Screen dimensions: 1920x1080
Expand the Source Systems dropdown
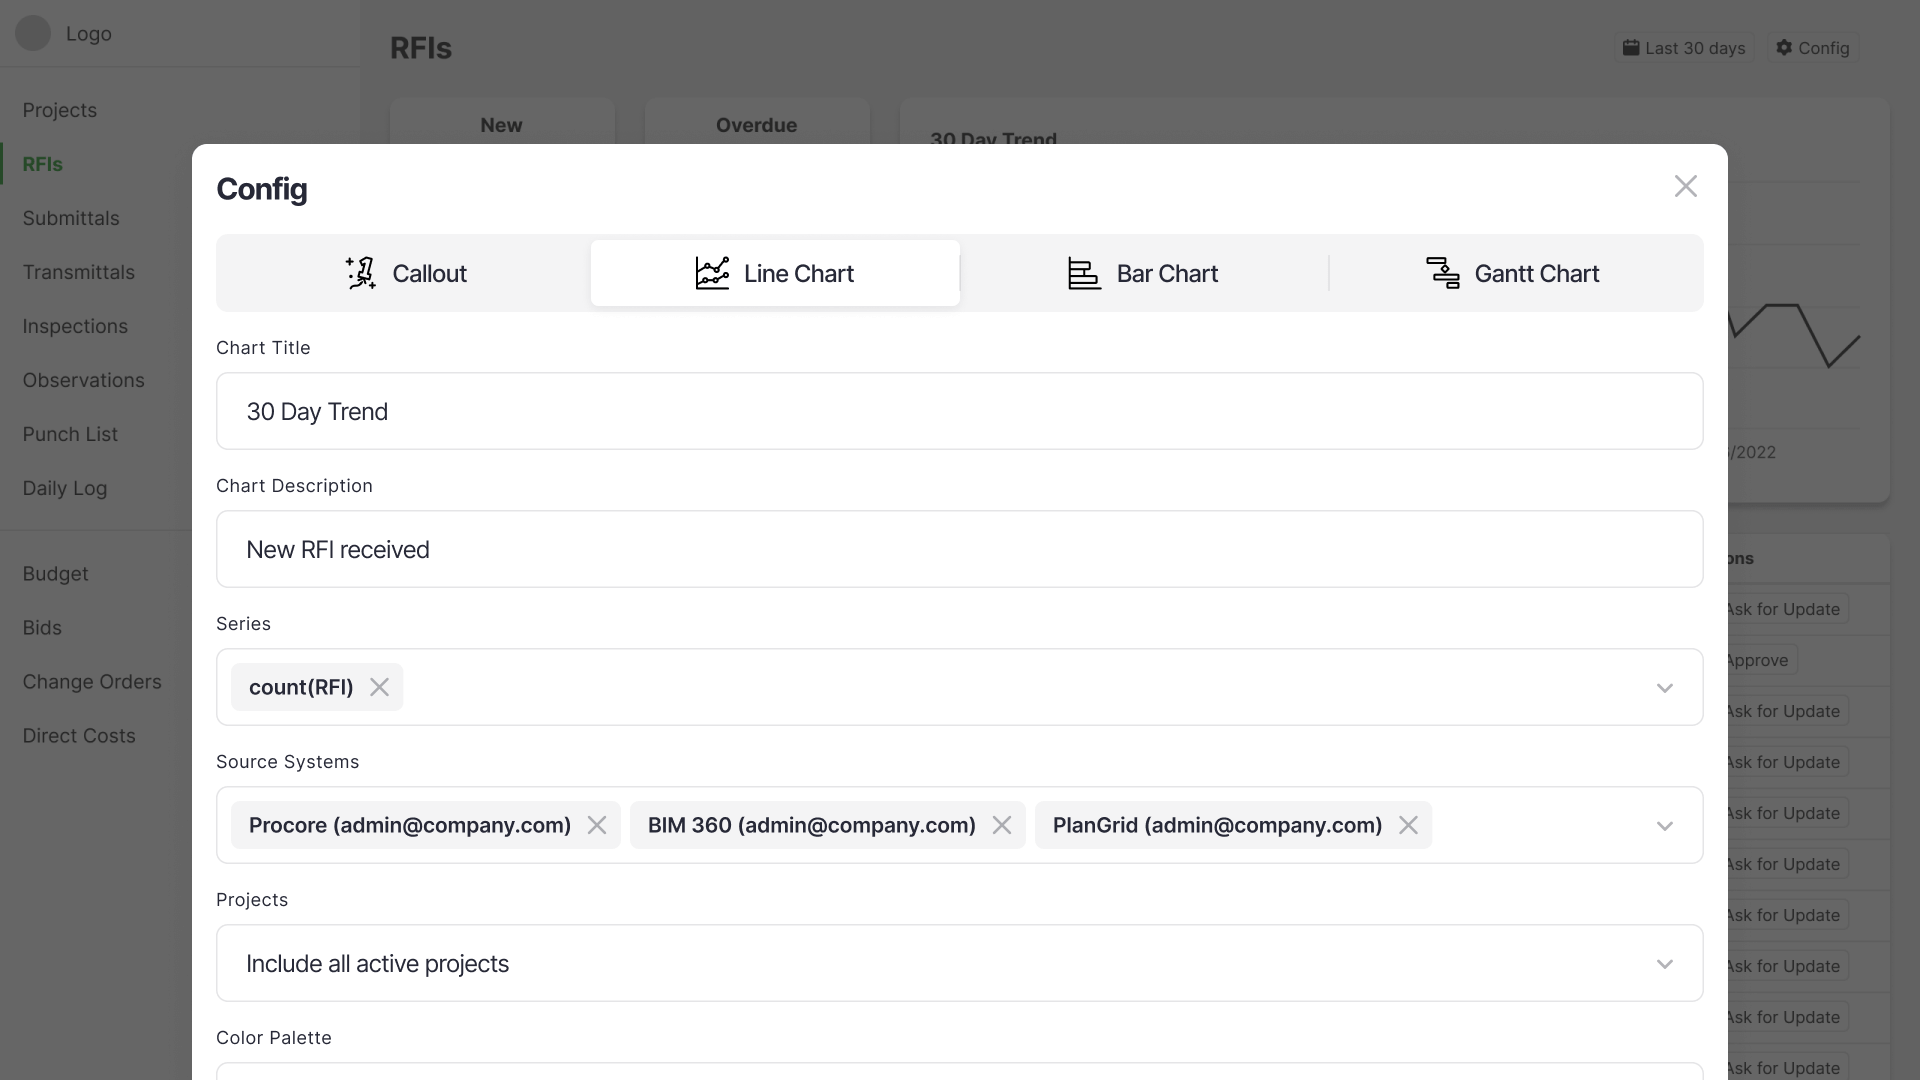pyautogui.click(x=1665, y=824)
